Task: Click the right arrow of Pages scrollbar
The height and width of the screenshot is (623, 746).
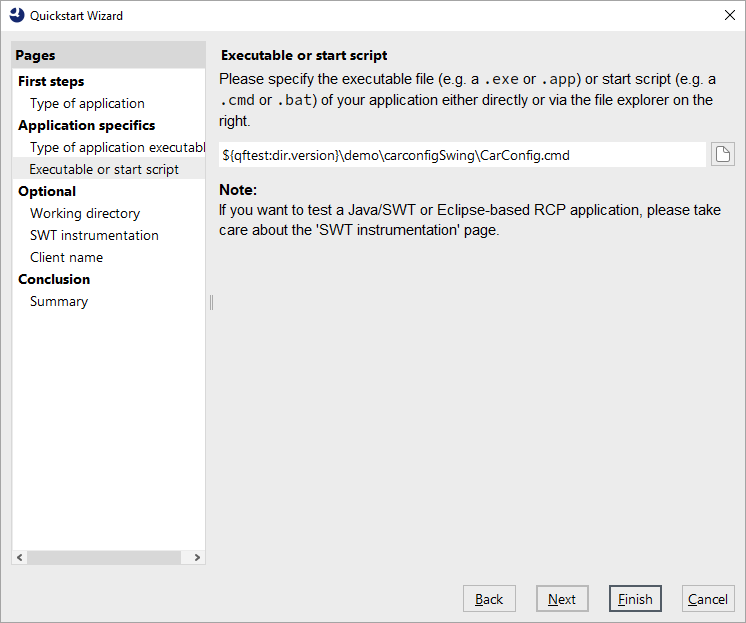Action: (x=197, y=557)
